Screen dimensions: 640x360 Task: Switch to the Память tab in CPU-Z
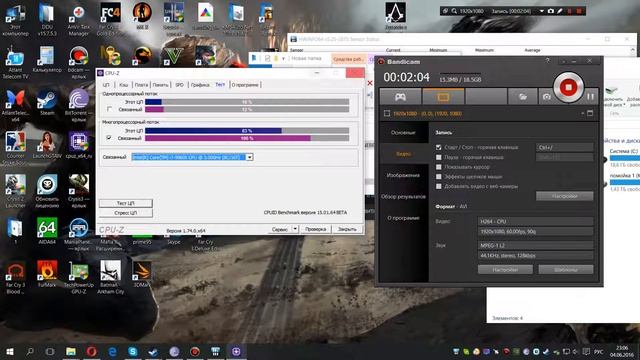160,85
